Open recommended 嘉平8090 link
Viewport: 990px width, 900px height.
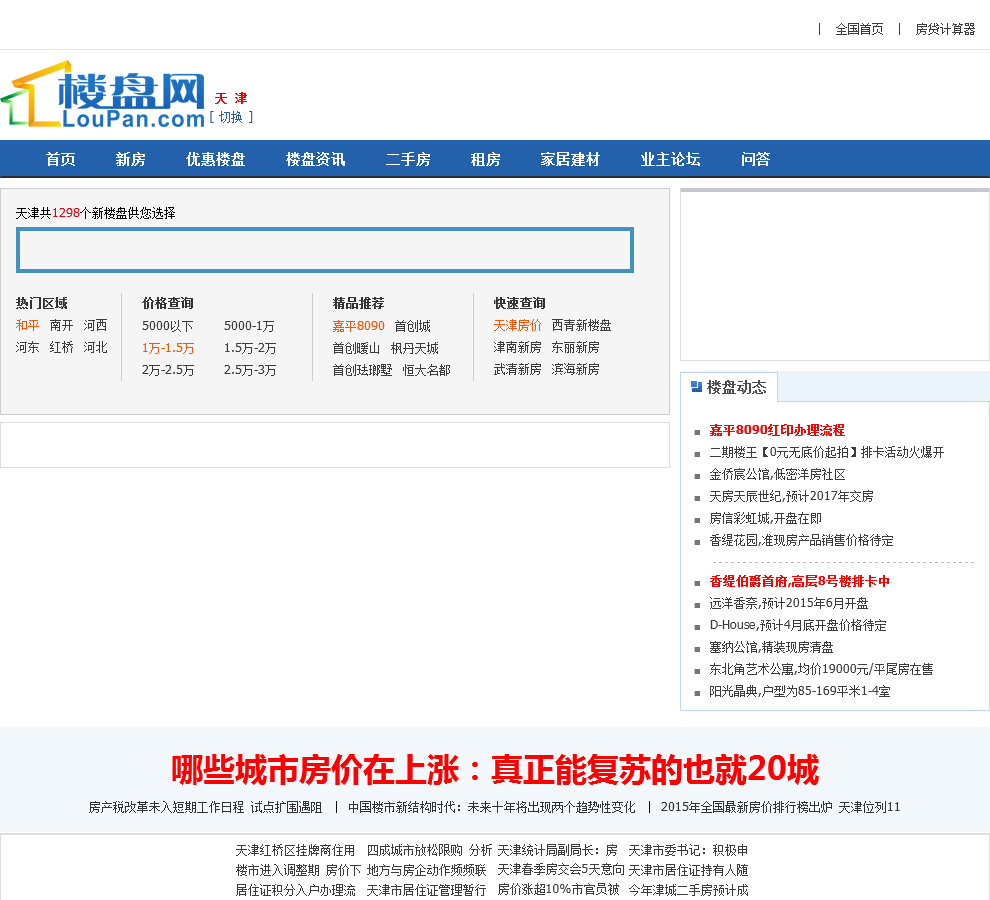click(x=358, y=326)
